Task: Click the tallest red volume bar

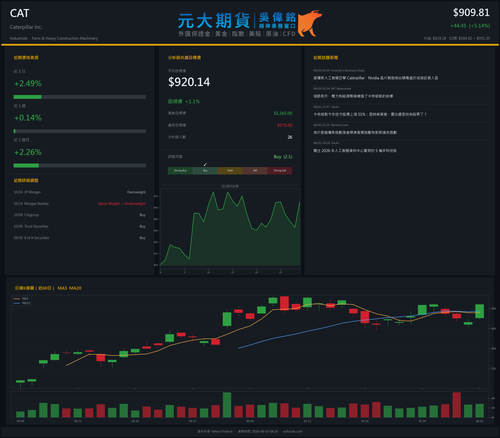Action: 457,405
